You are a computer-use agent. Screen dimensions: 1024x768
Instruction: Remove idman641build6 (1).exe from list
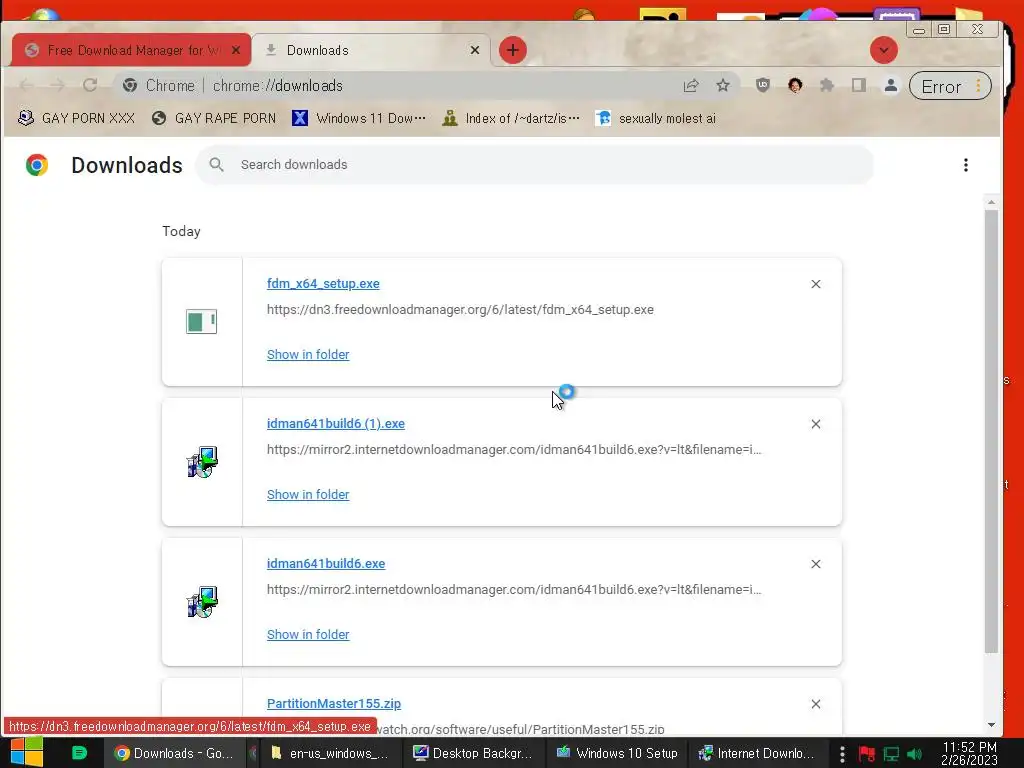coord(816,424)
